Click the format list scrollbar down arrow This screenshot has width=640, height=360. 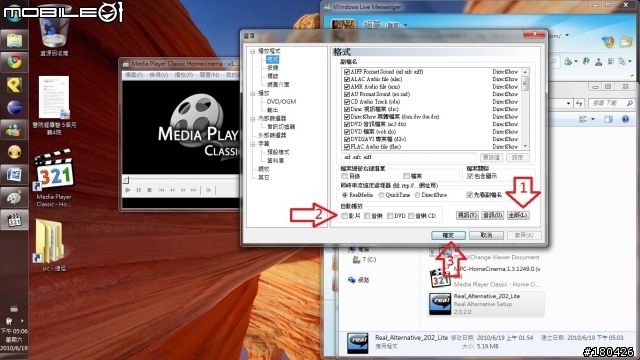[x=525, y=146]
